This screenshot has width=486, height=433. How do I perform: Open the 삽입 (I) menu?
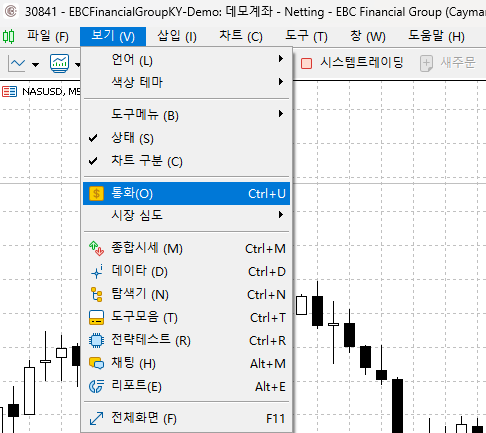click(177, 36)
